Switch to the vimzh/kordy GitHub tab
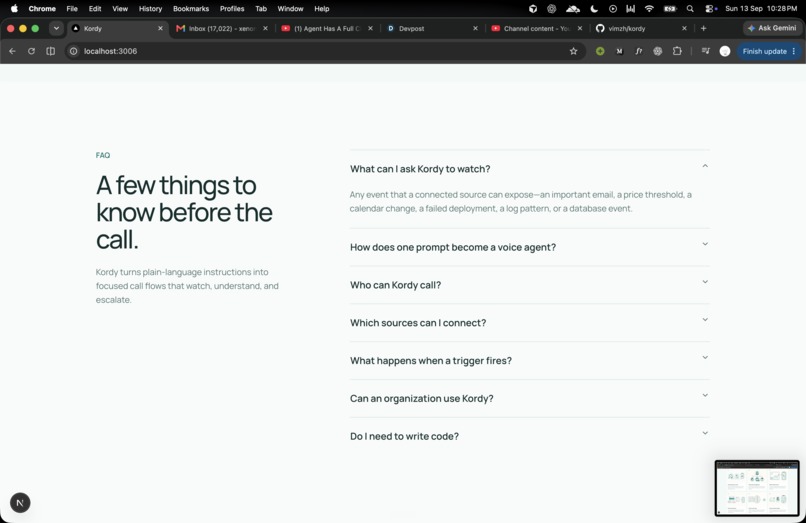The width and height of the screenshot is (806, 523). coord(640,28)
